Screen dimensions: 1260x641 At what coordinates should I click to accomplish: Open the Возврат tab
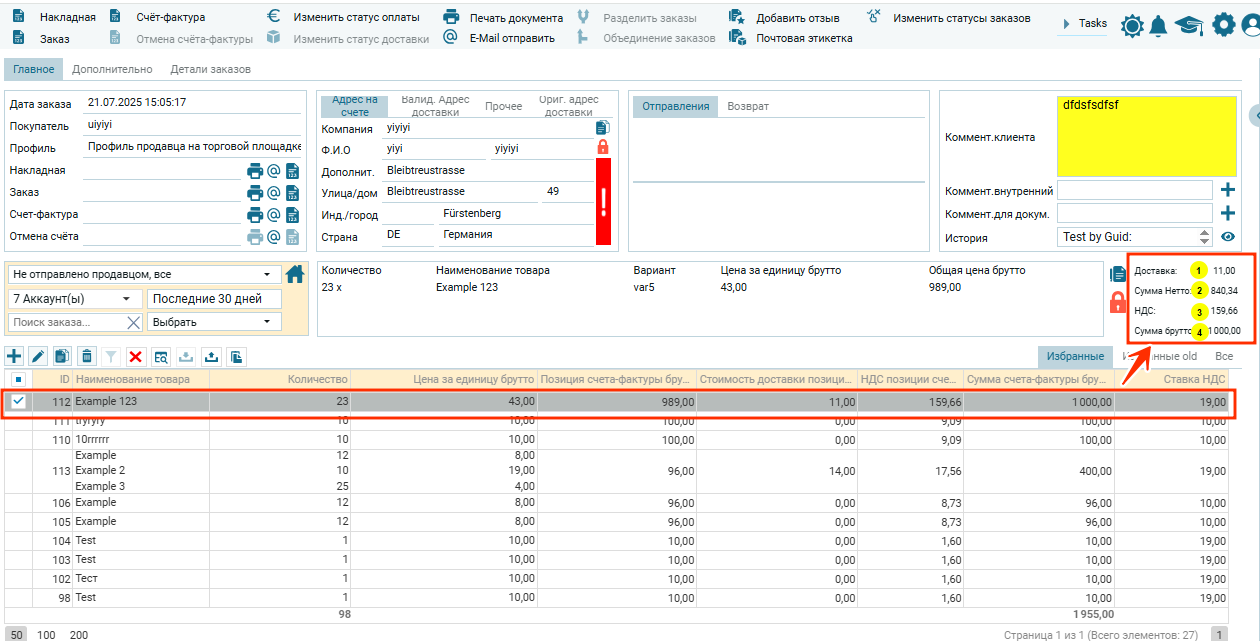[x=748, y=106]
